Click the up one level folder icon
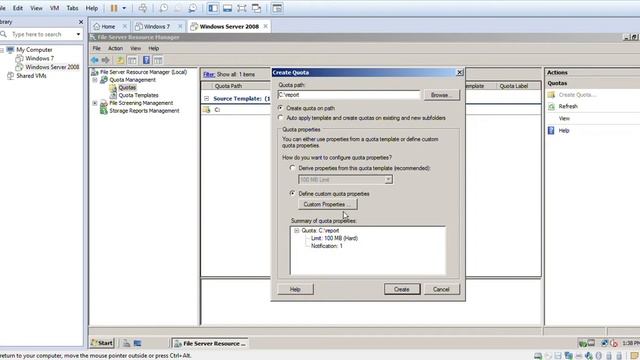Image resolution: width=640 pixels, height=360 pixels. click(x=120, y=60)
